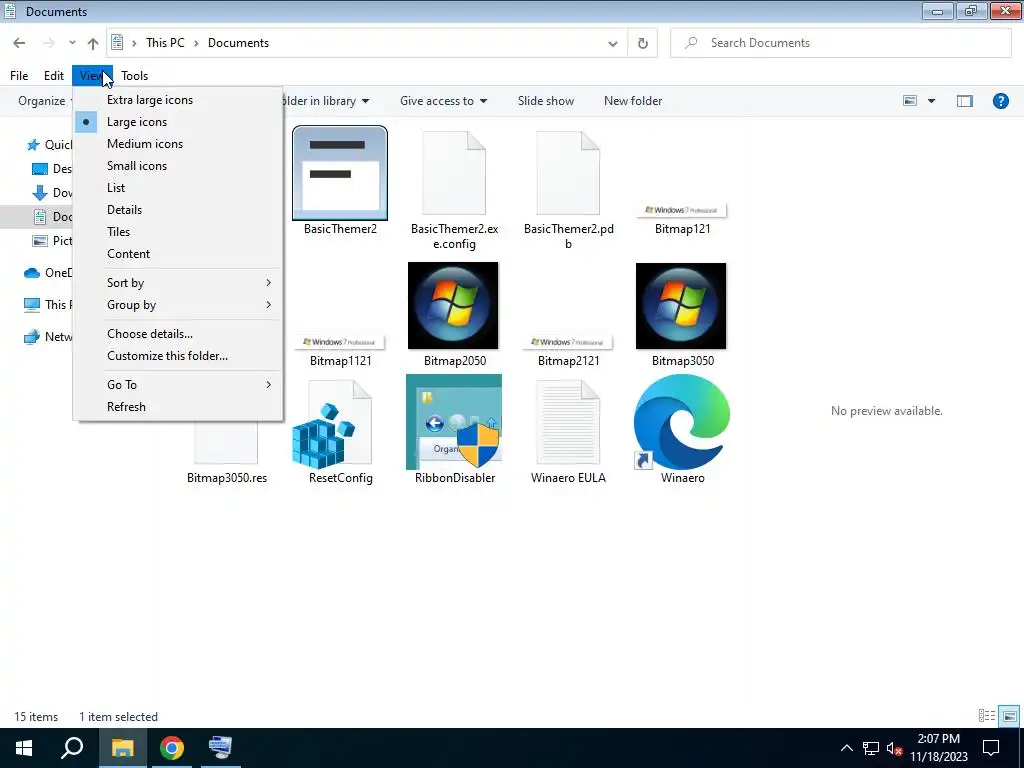Open the muted volume tray icon

coord(894,748)
